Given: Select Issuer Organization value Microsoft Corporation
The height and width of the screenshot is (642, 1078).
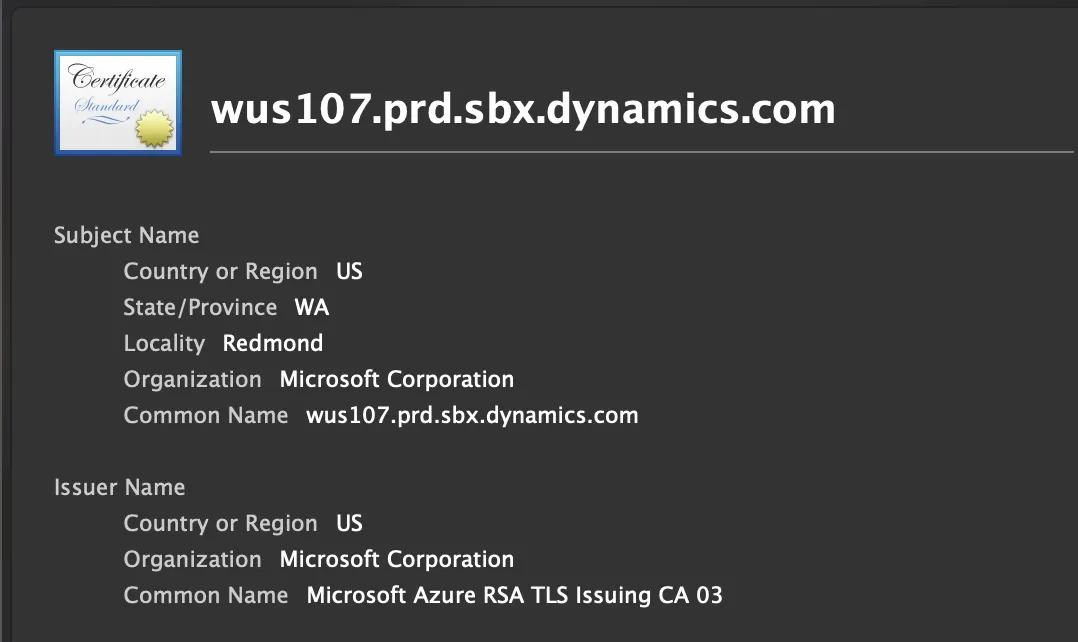Looking at the screenshot, I should [397, 560].
